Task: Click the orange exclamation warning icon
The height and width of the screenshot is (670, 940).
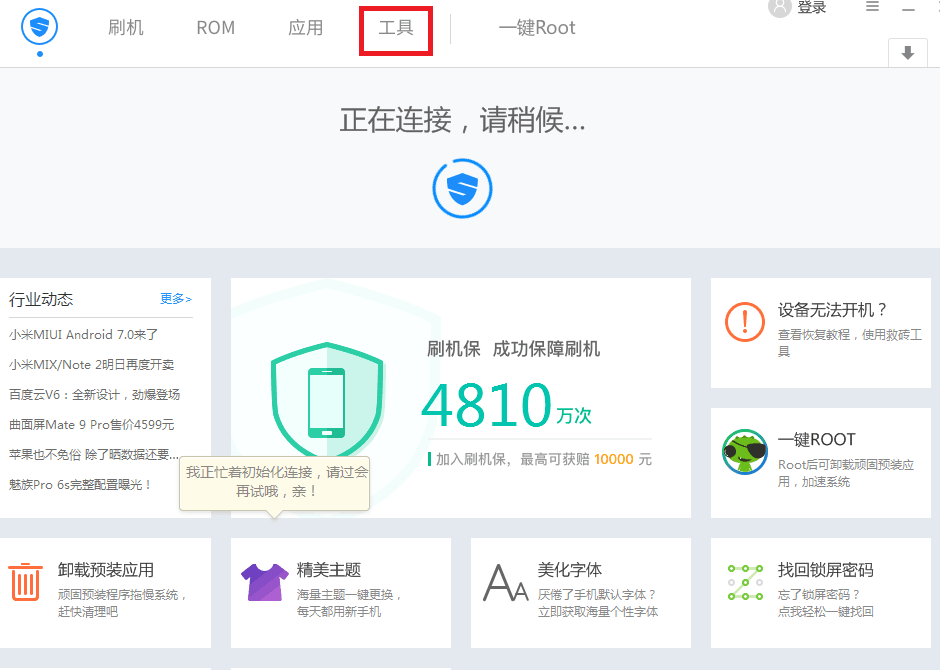Action: 745,322
